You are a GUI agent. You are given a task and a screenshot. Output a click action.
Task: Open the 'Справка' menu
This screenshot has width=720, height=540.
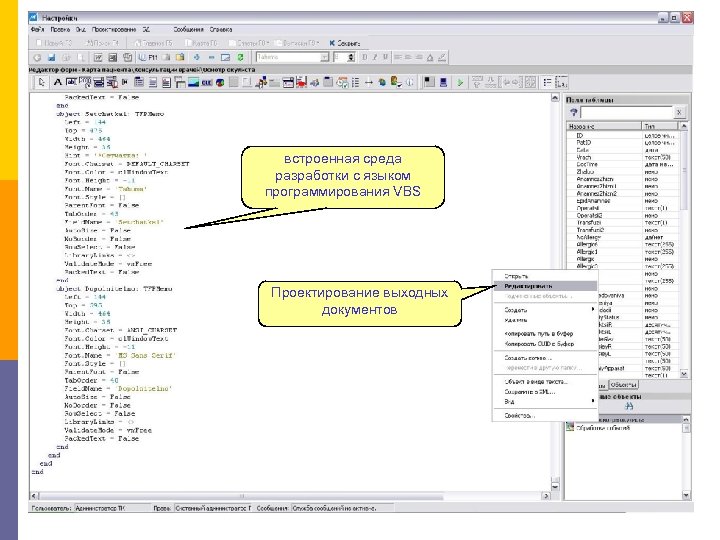pyautogui.click(x=221, y=29)
